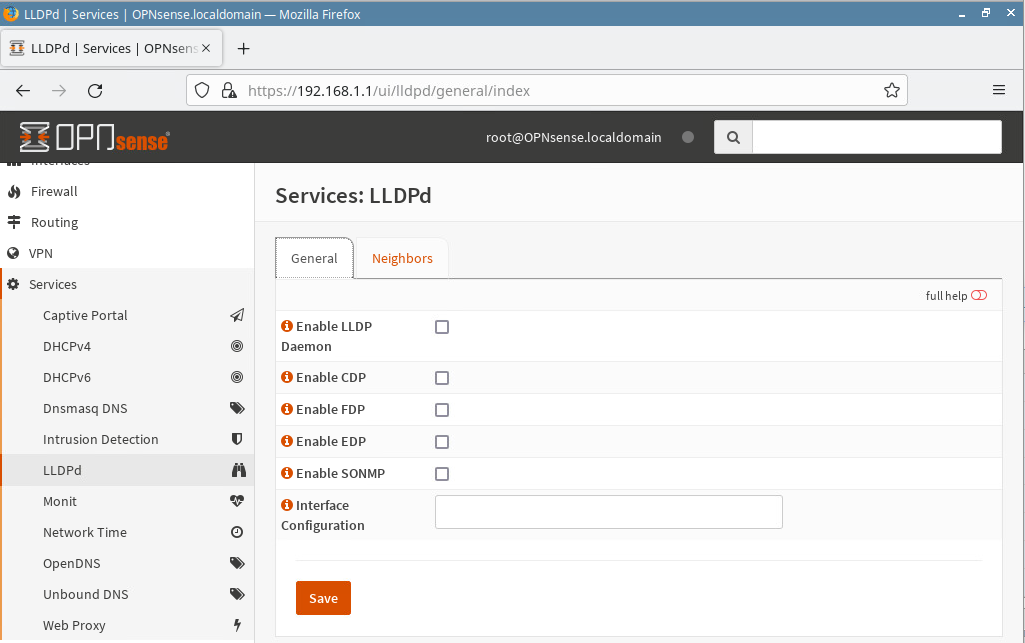Click the info icon beside Enable CDP
1025x643 pixels.
[287, 378]
